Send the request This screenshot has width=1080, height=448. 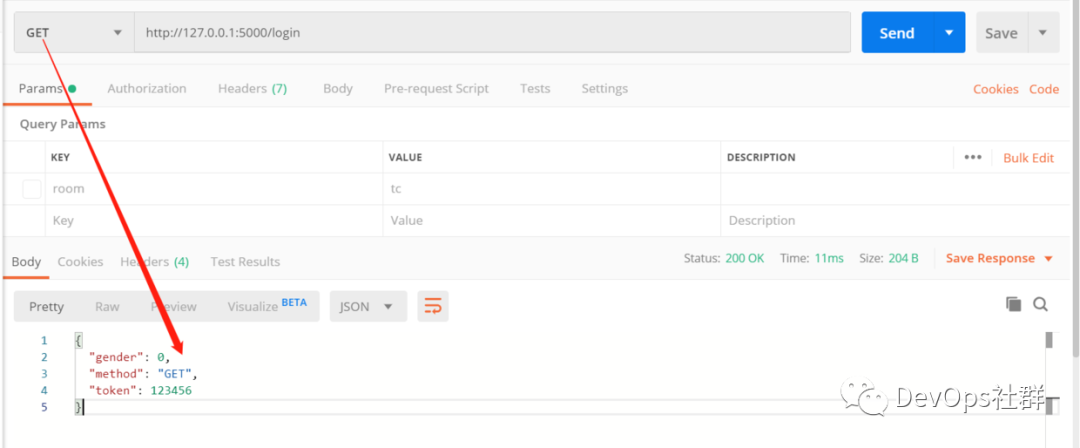click(897, 32)
